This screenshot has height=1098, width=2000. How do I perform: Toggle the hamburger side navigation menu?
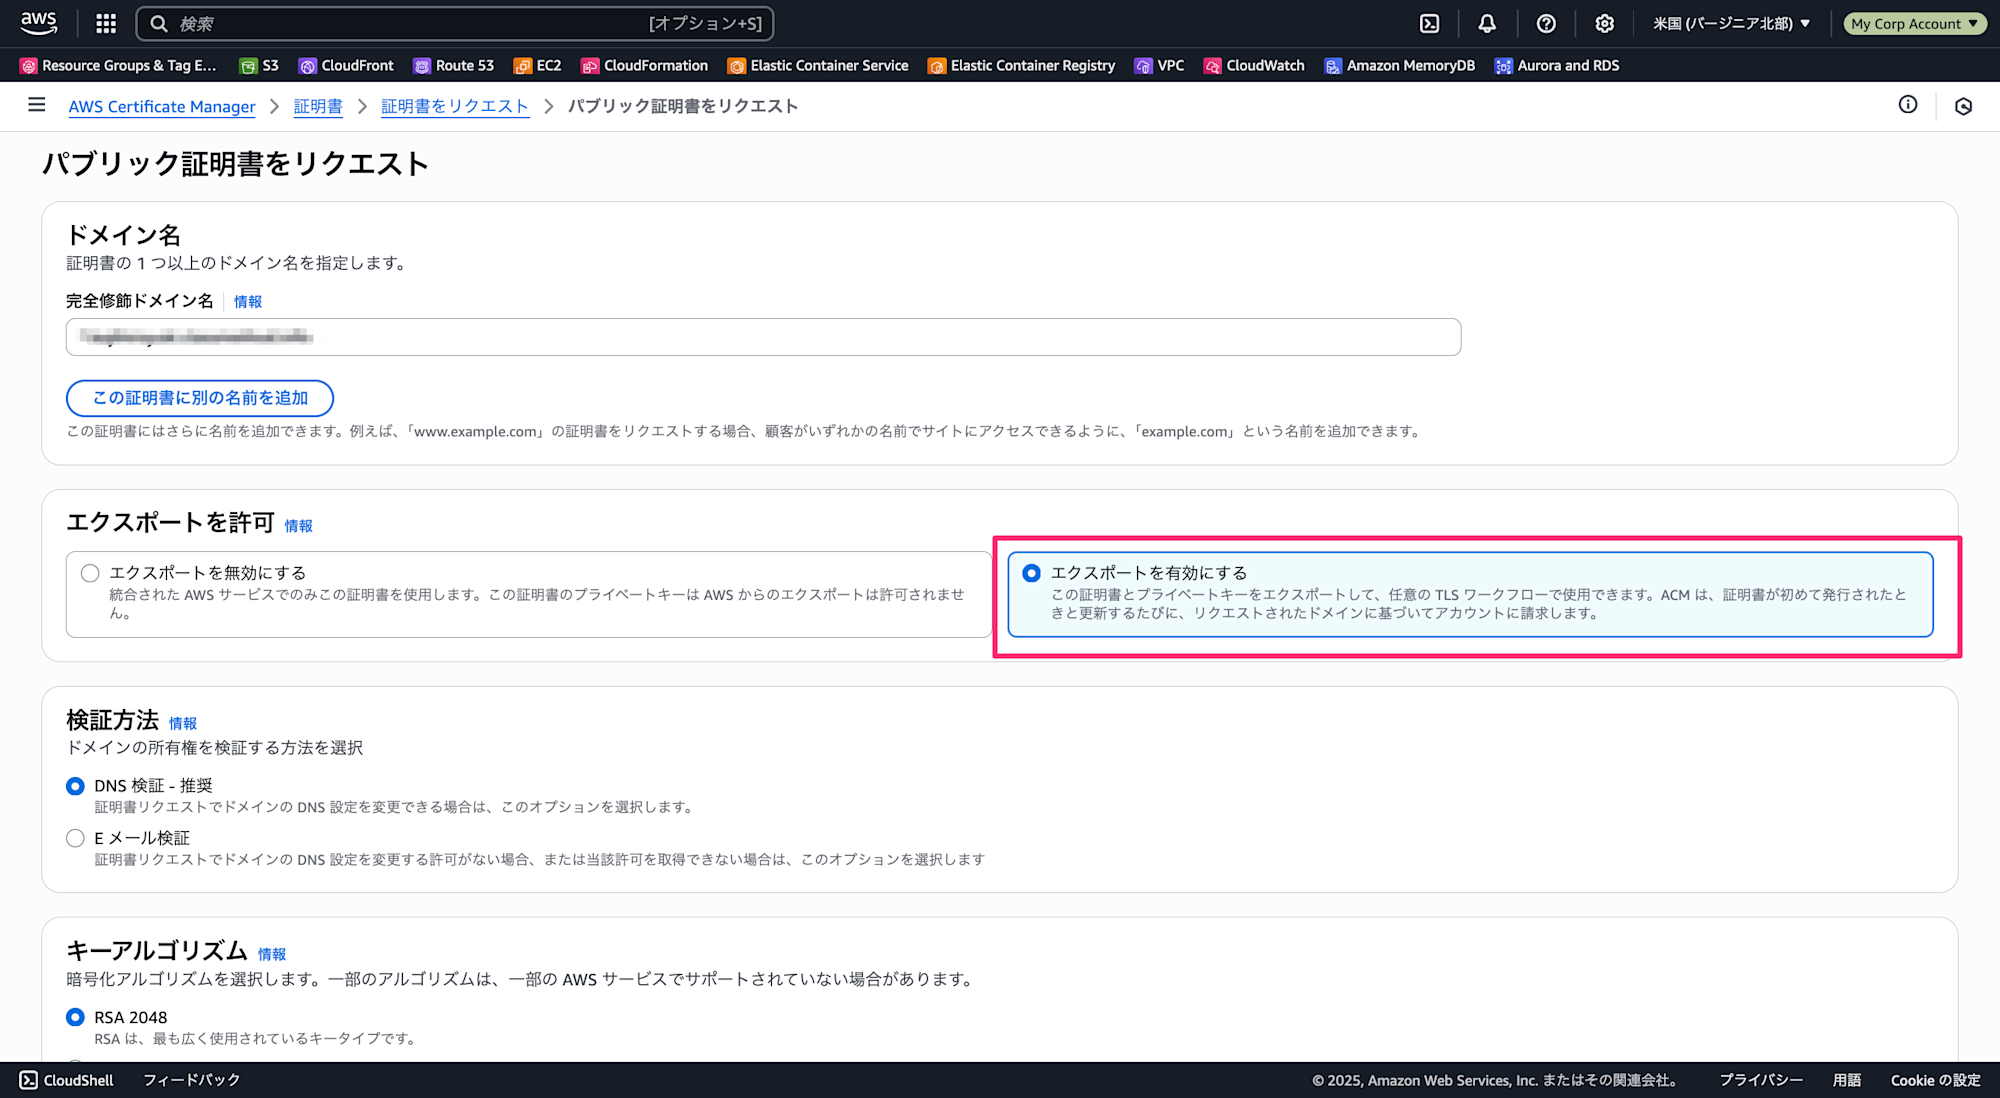pos(37,105)
